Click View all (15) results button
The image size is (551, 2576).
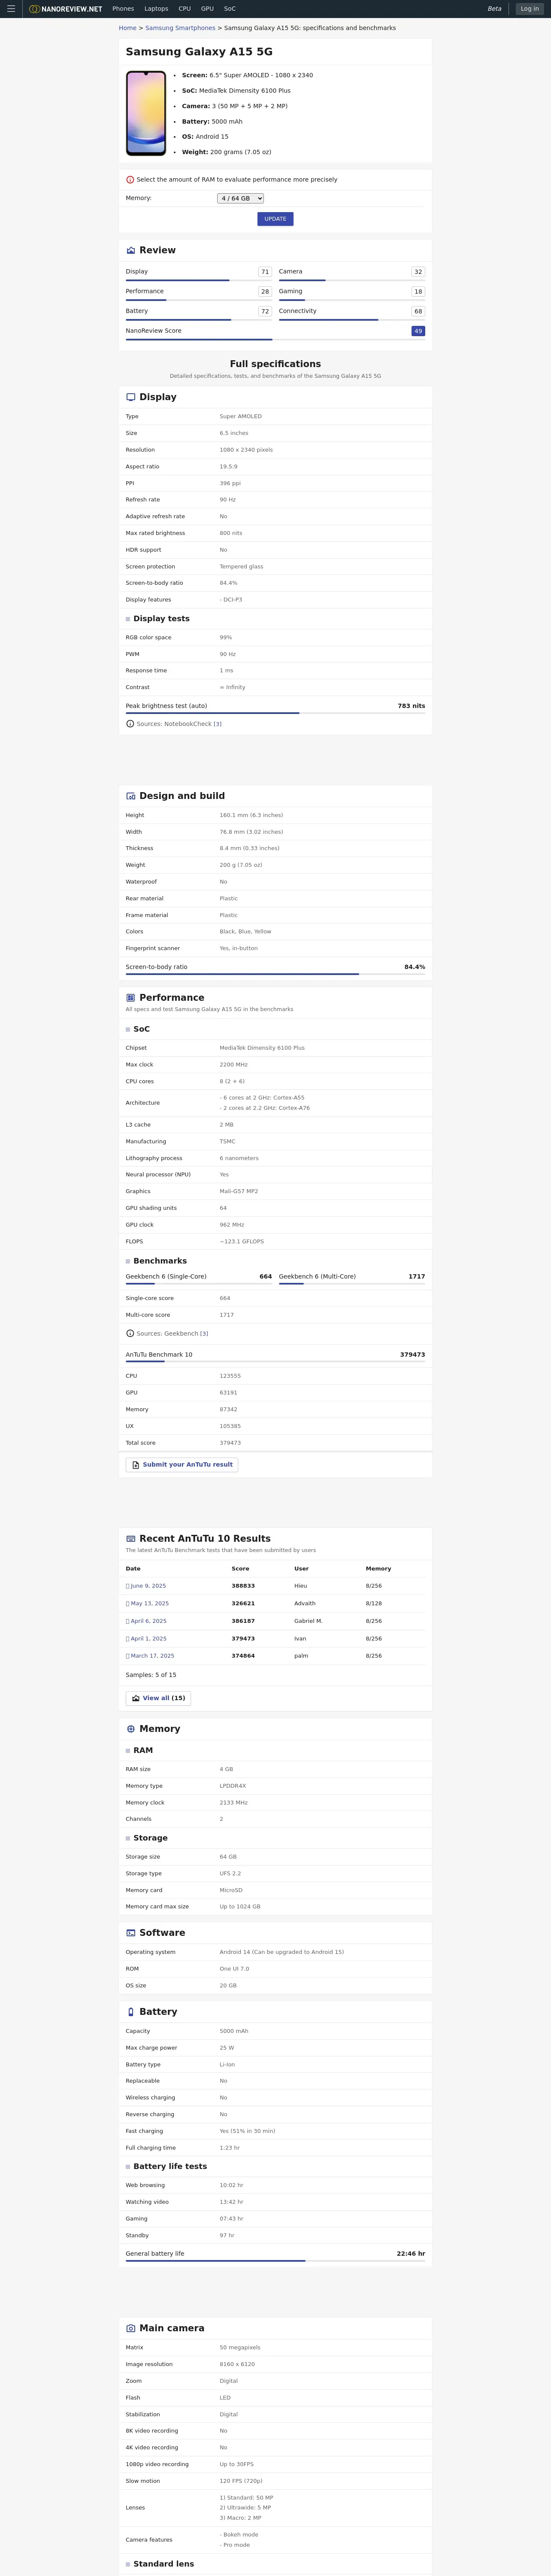pyautogui.click(x=158, y=1698)
